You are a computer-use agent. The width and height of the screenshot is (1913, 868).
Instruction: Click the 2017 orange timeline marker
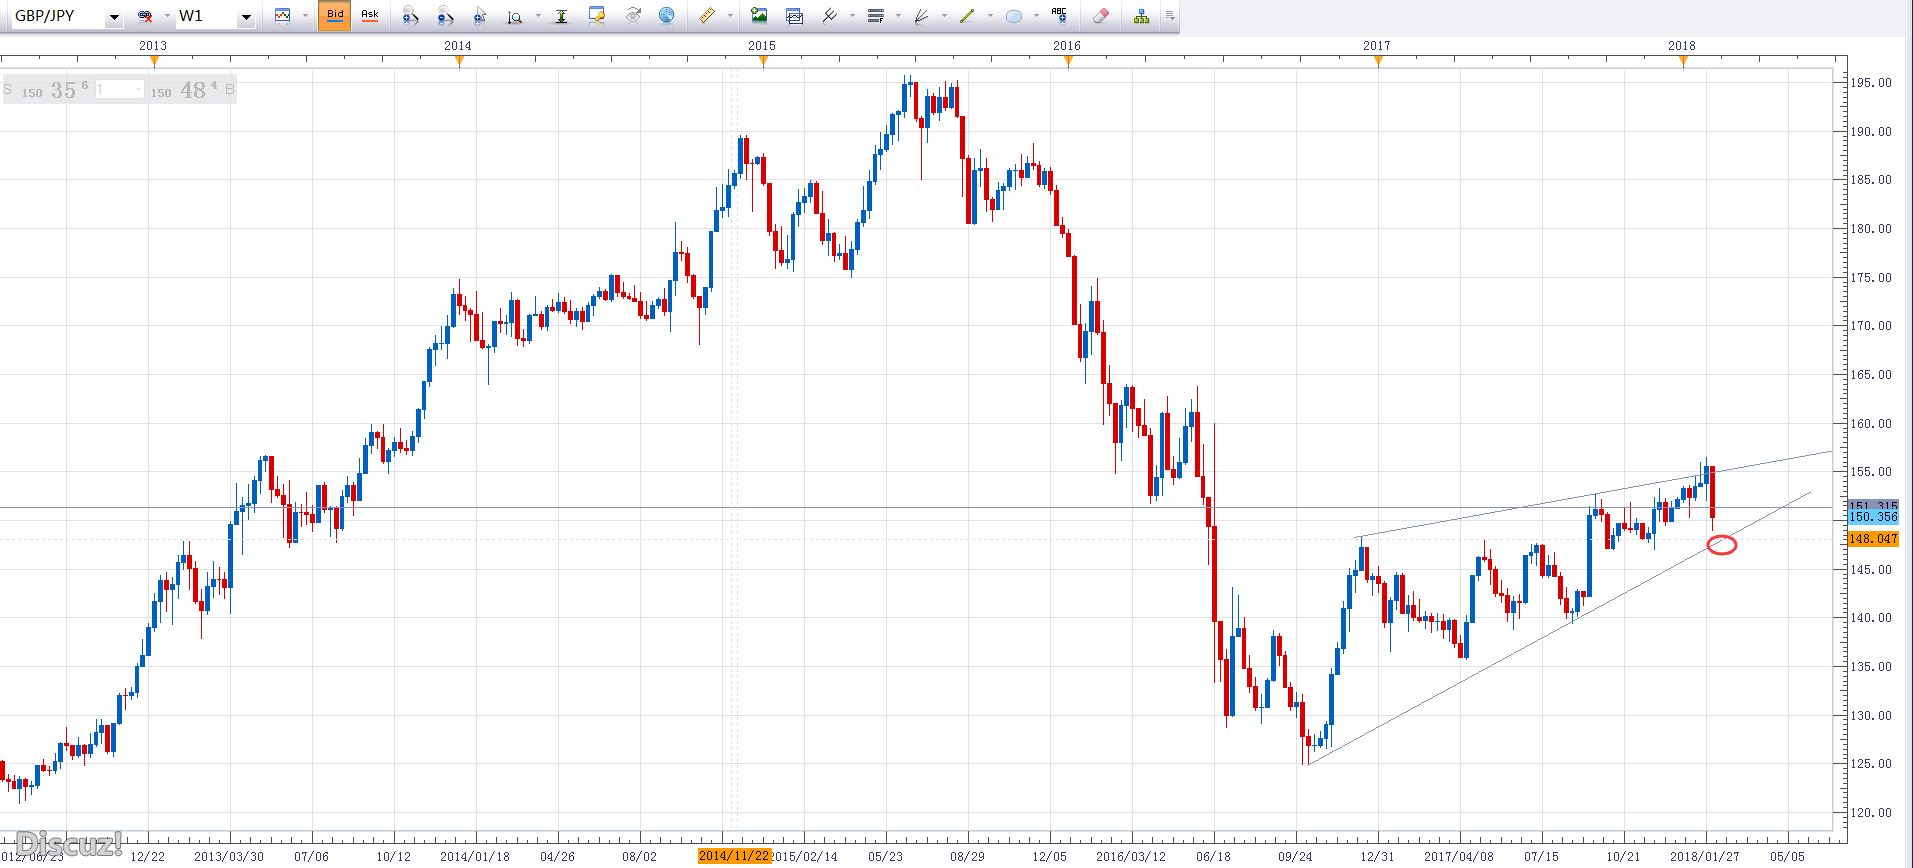(1379, 61)
